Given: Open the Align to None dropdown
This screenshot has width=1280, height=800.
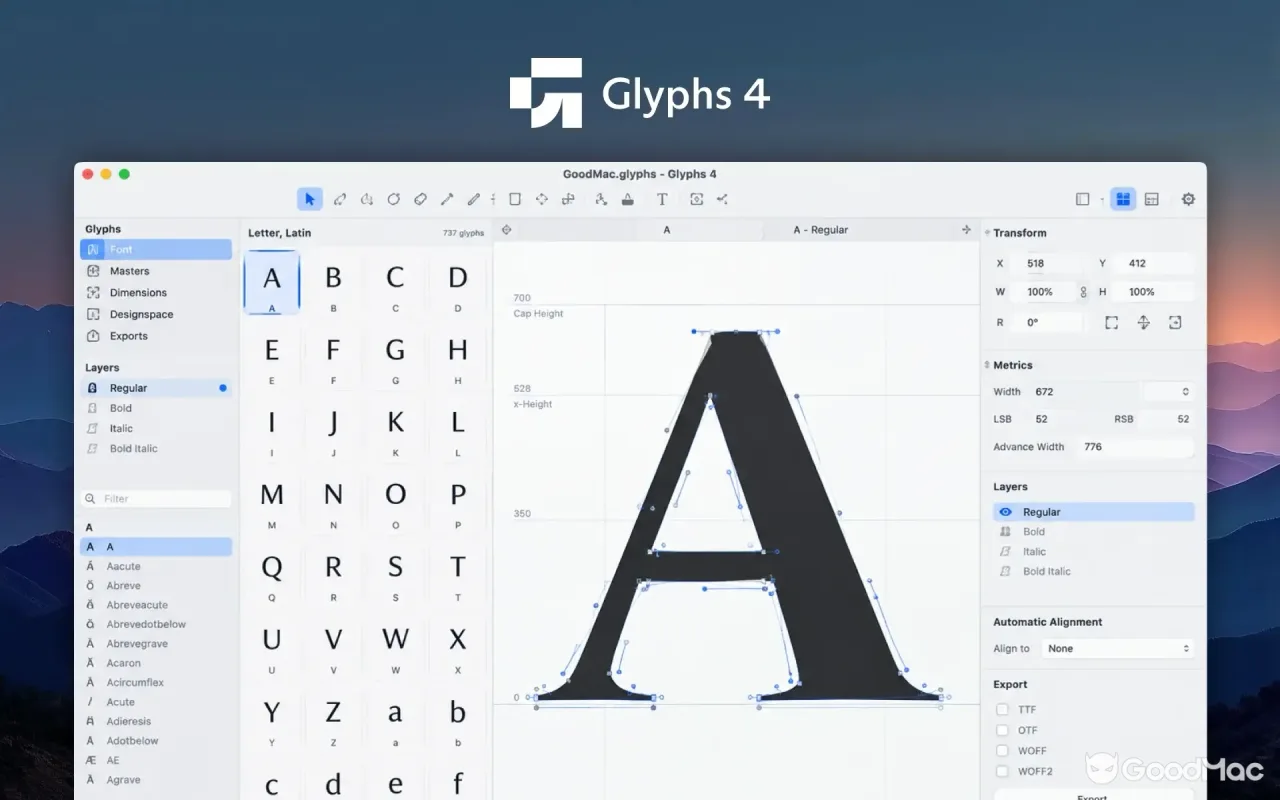Looking at the screenshot, I should (1118, 648).
